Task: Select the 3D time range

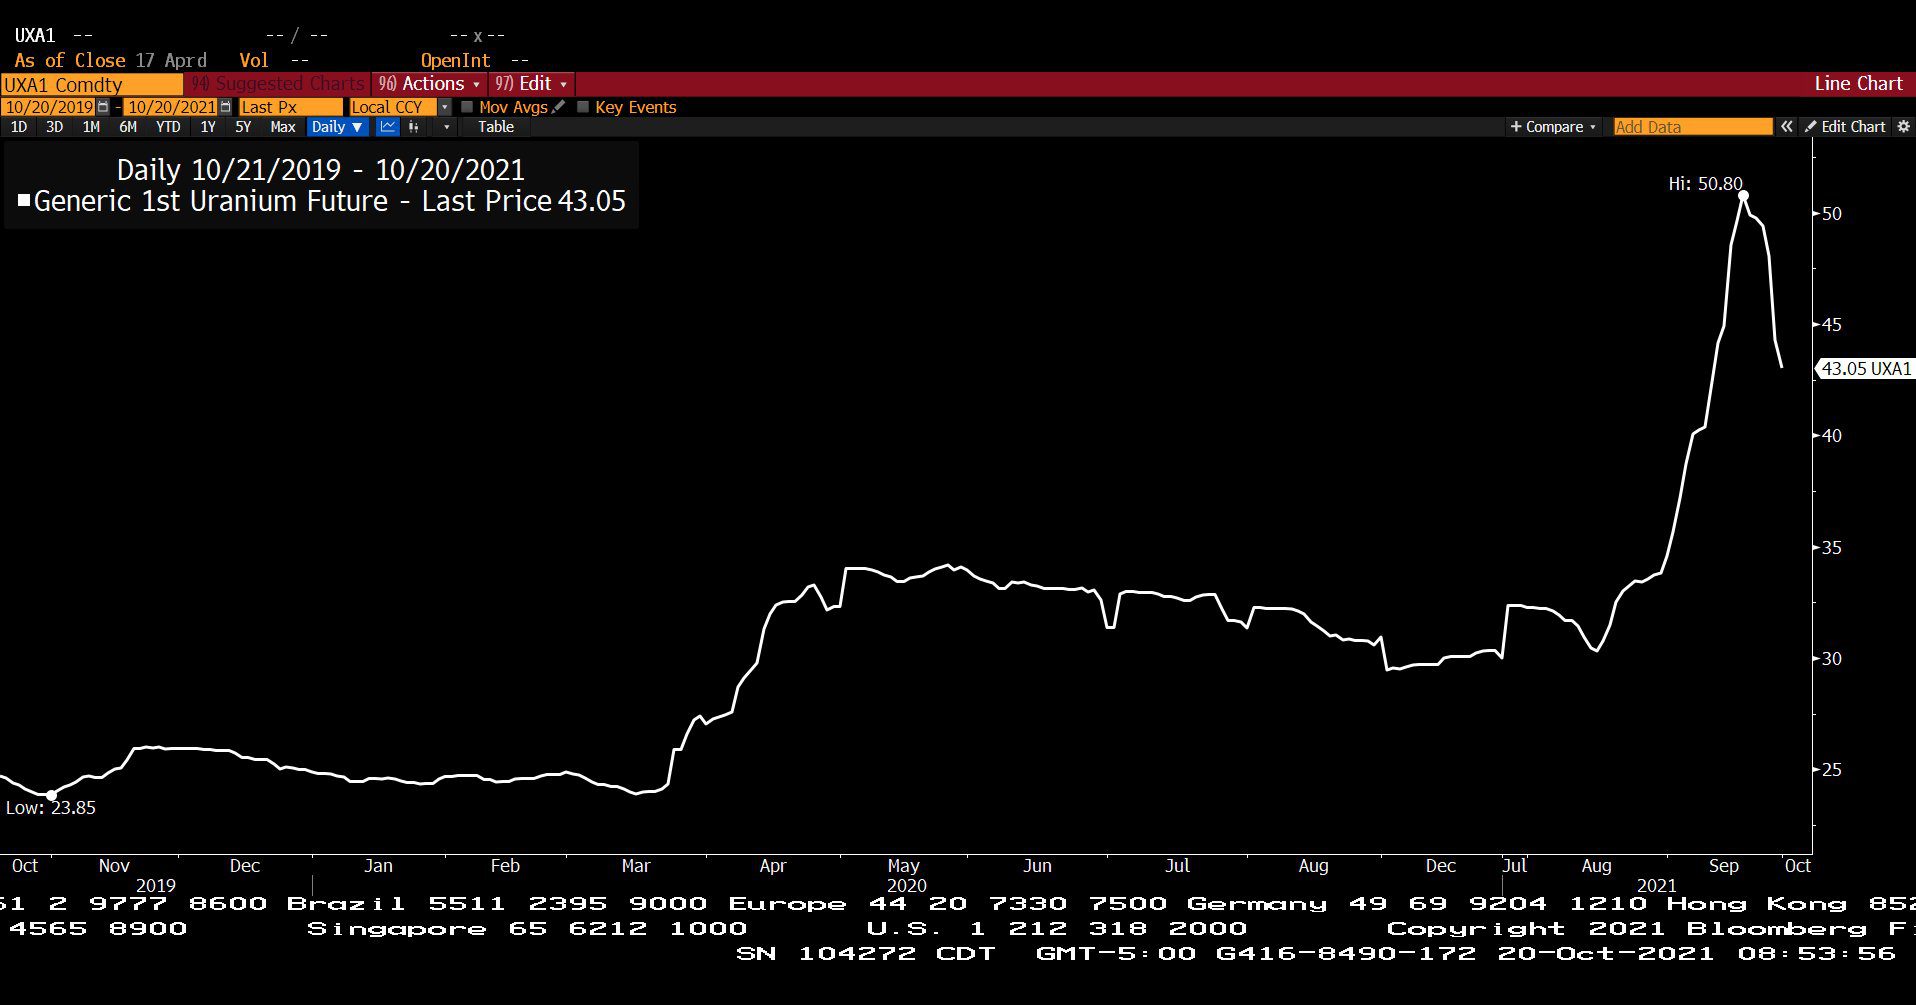Action: 55,127
